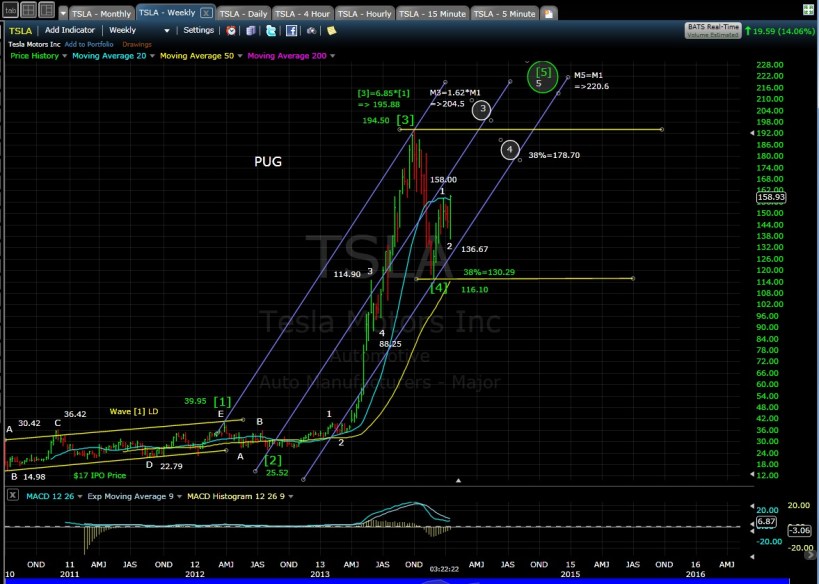Switch to the TSLA - 15 Minute tab
The width and height of the screenshot is (819, 584).
click(x=432, y=14)
